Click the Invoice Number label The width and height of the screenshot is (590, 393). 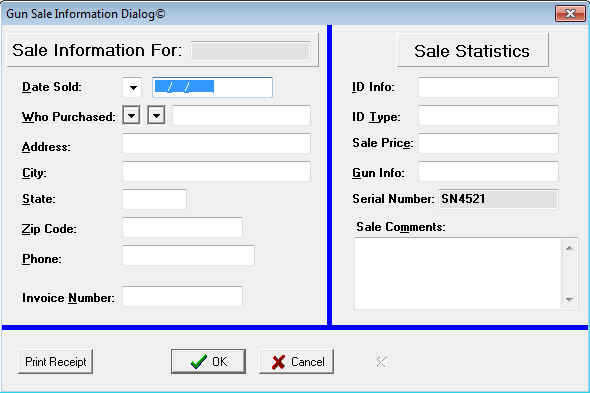coord(68,298)
